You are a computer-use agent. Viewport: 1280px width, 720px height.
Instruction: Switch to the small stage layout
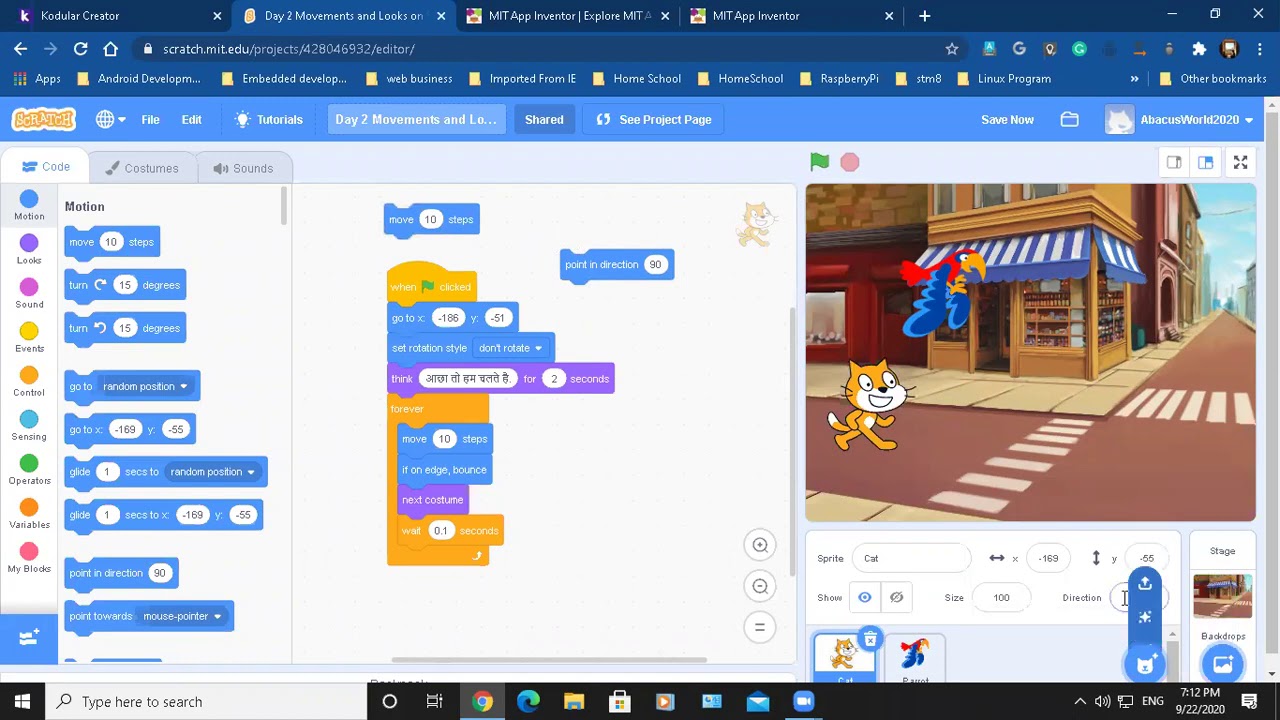1174,162
